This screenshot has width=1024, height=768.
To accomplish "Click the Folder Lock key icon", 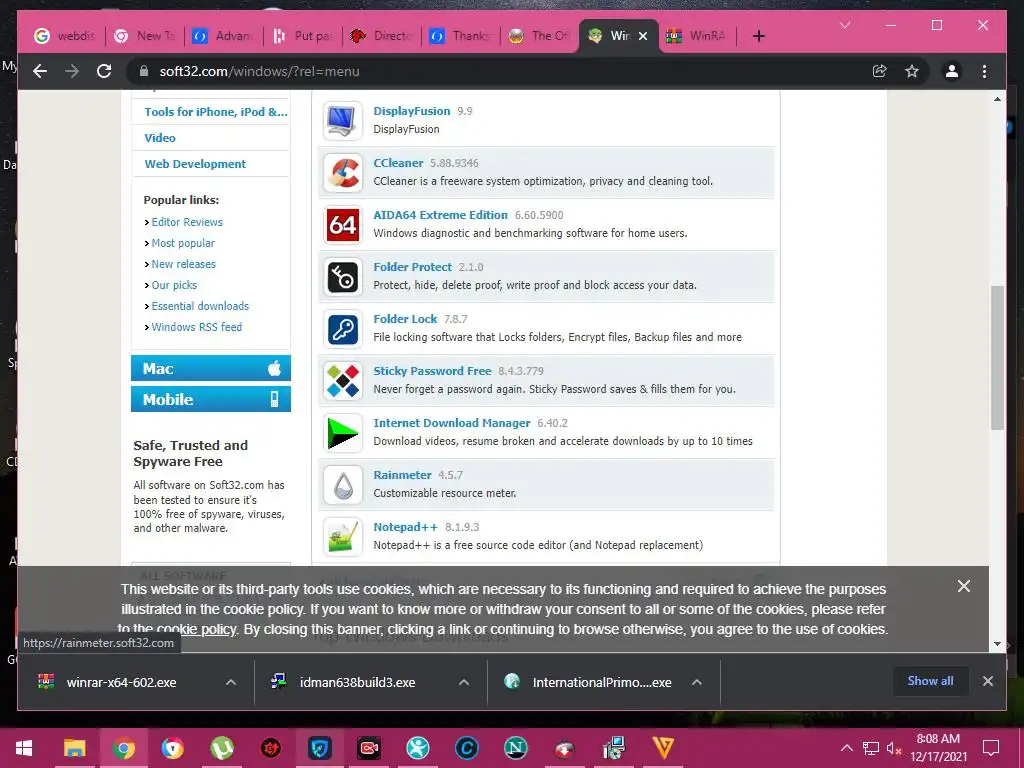I will [x=342, y=329].
